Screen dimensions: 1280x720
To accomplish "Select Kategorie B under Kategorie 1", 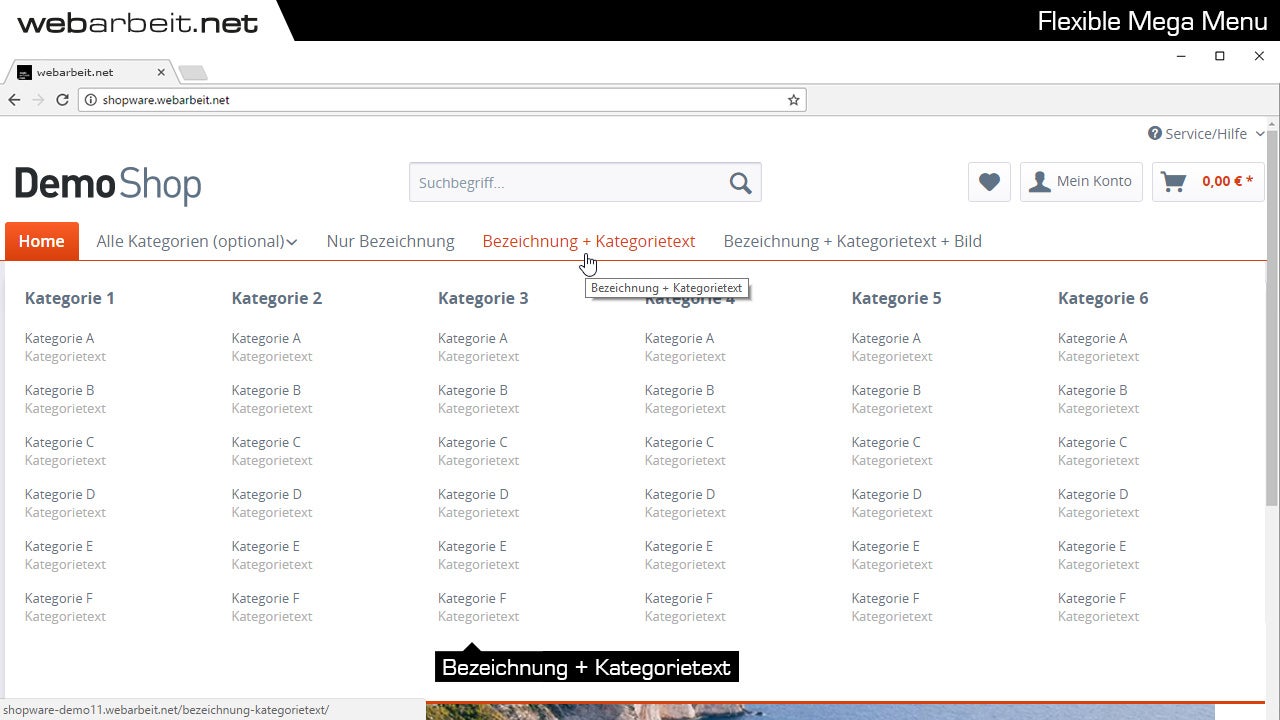I will coord(60,390).
